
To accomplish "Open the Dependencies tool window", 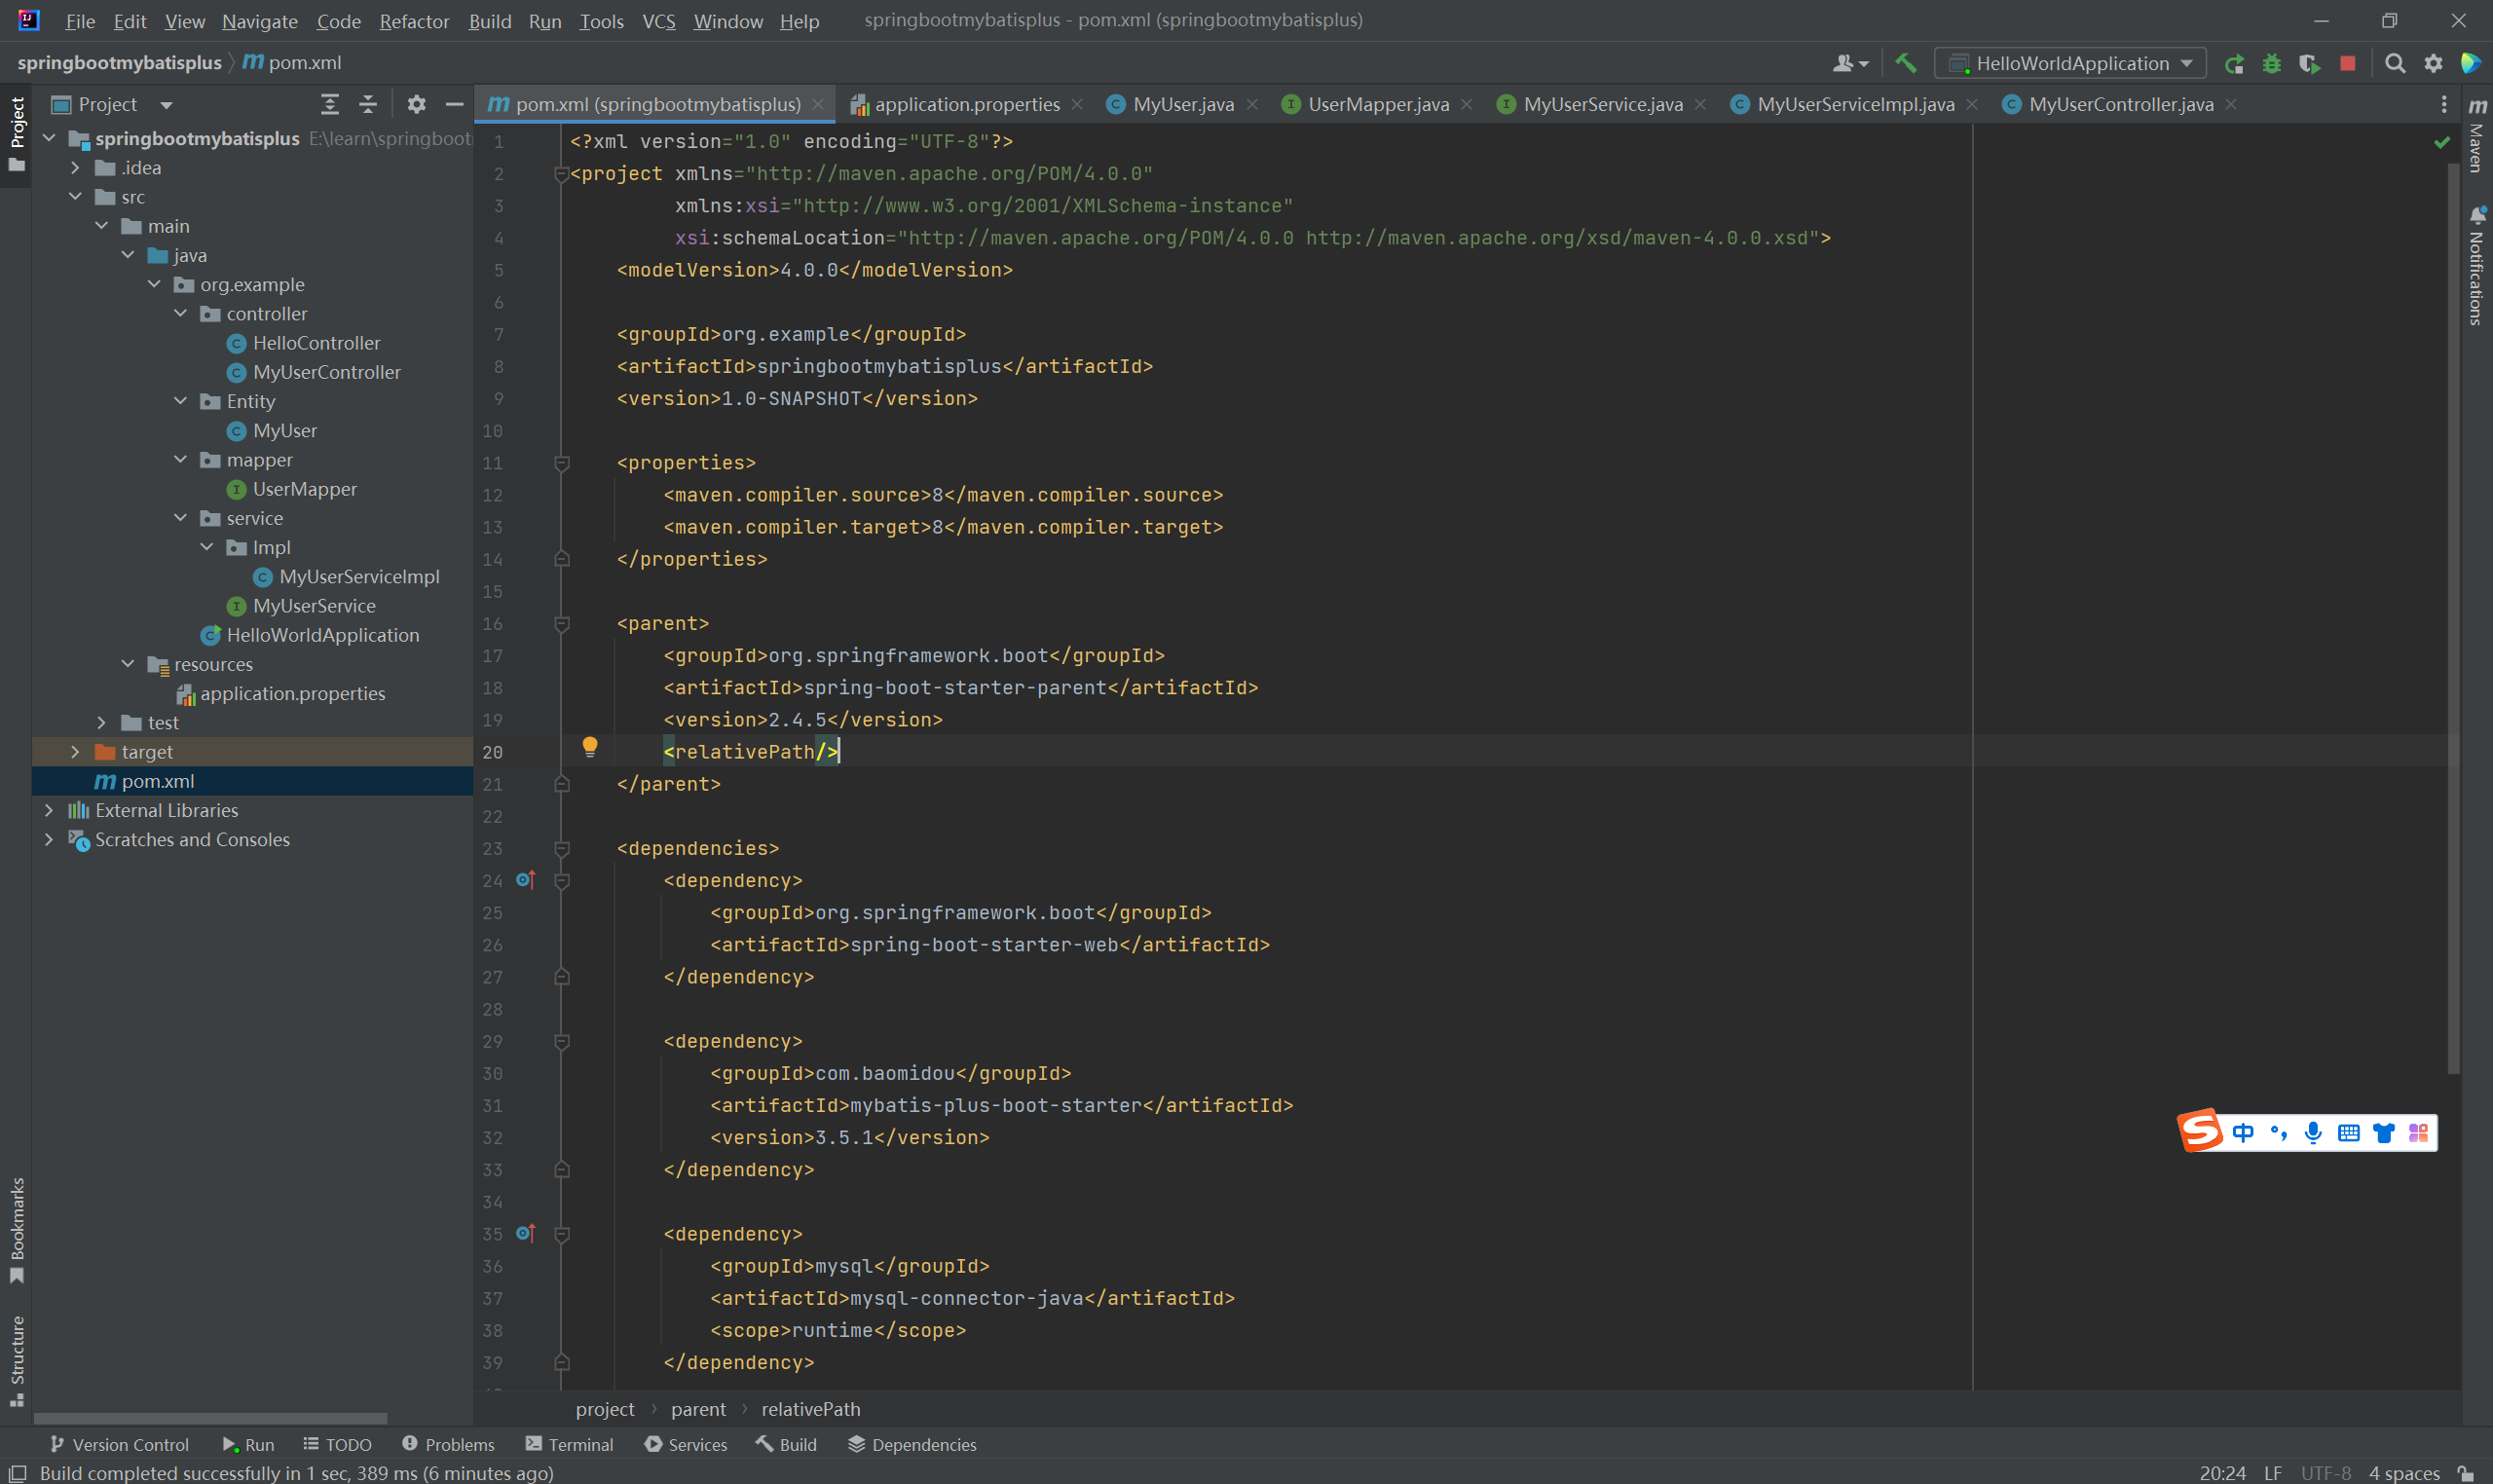I will (x=912, y=1444).
